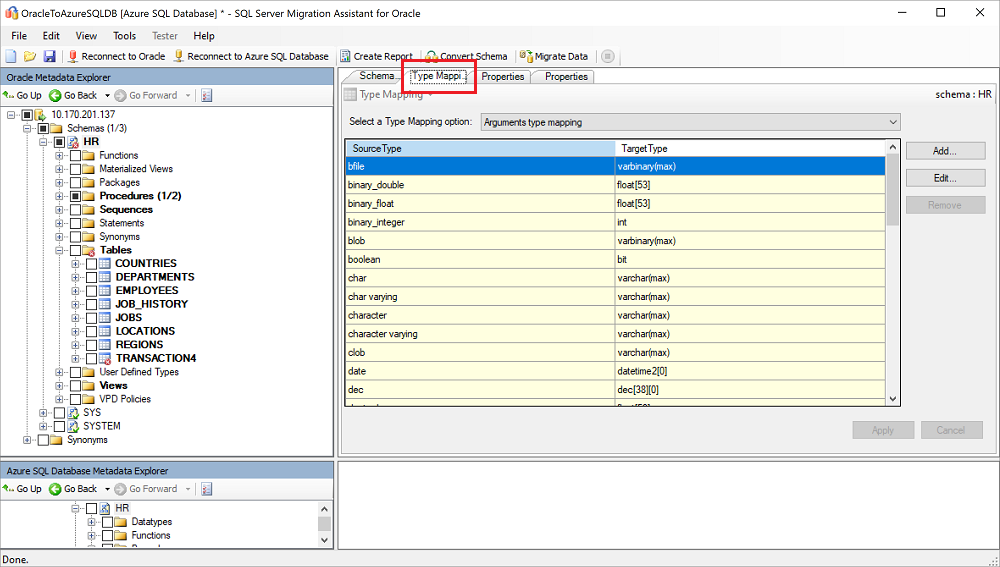Save project with the floppy disk icon

(49, 57)
